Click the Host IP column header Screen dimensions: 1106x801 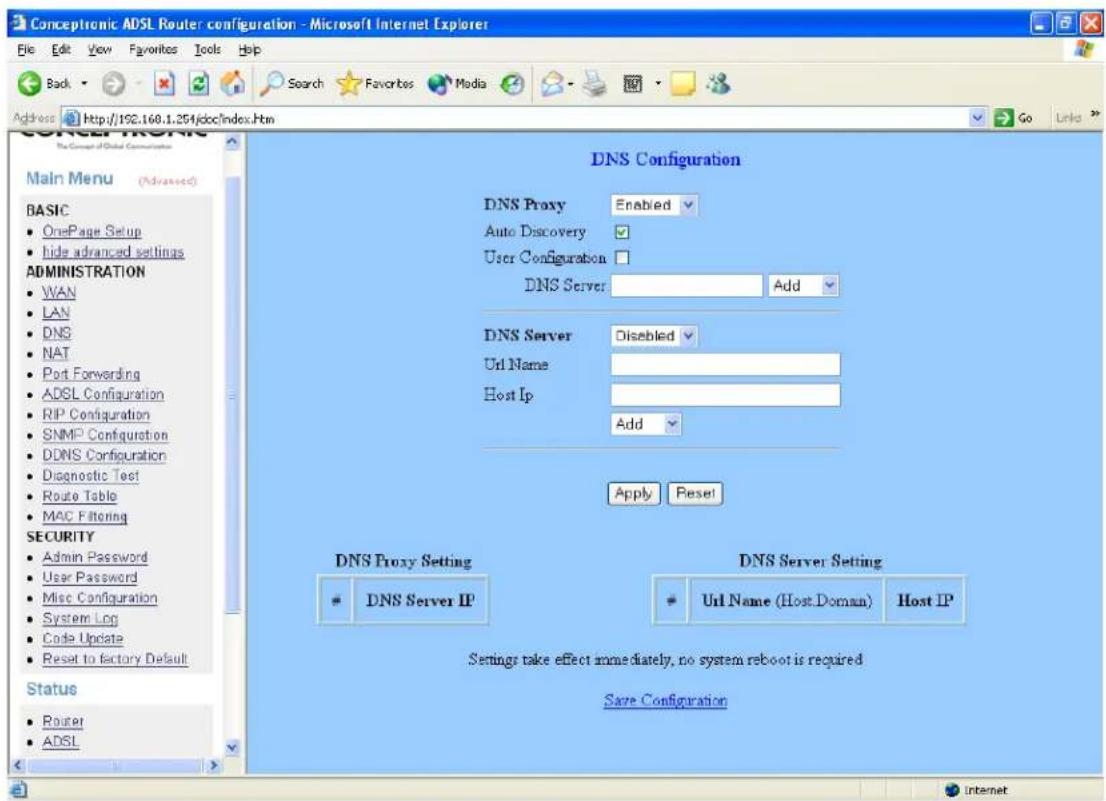point(925,601)
